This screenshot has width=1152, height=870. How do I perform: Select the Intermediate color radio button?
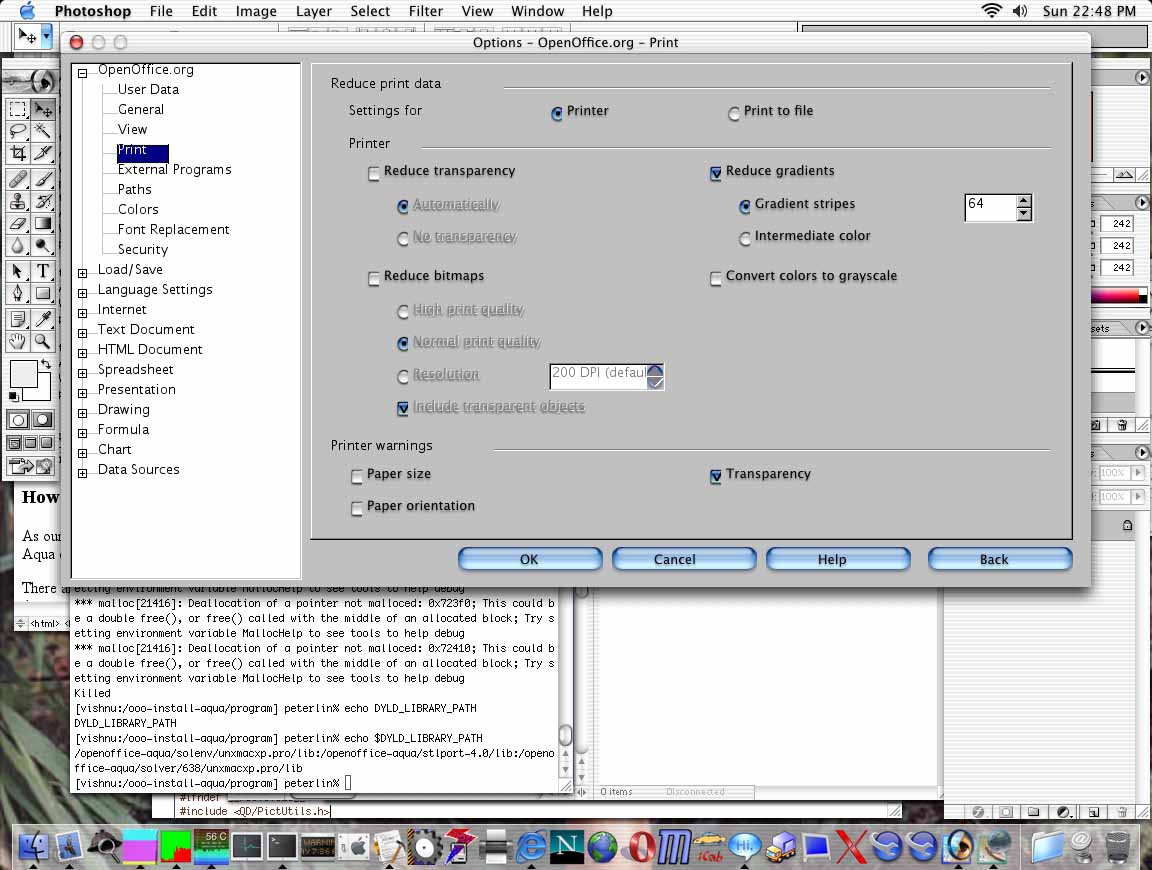(x=745, y=238)
